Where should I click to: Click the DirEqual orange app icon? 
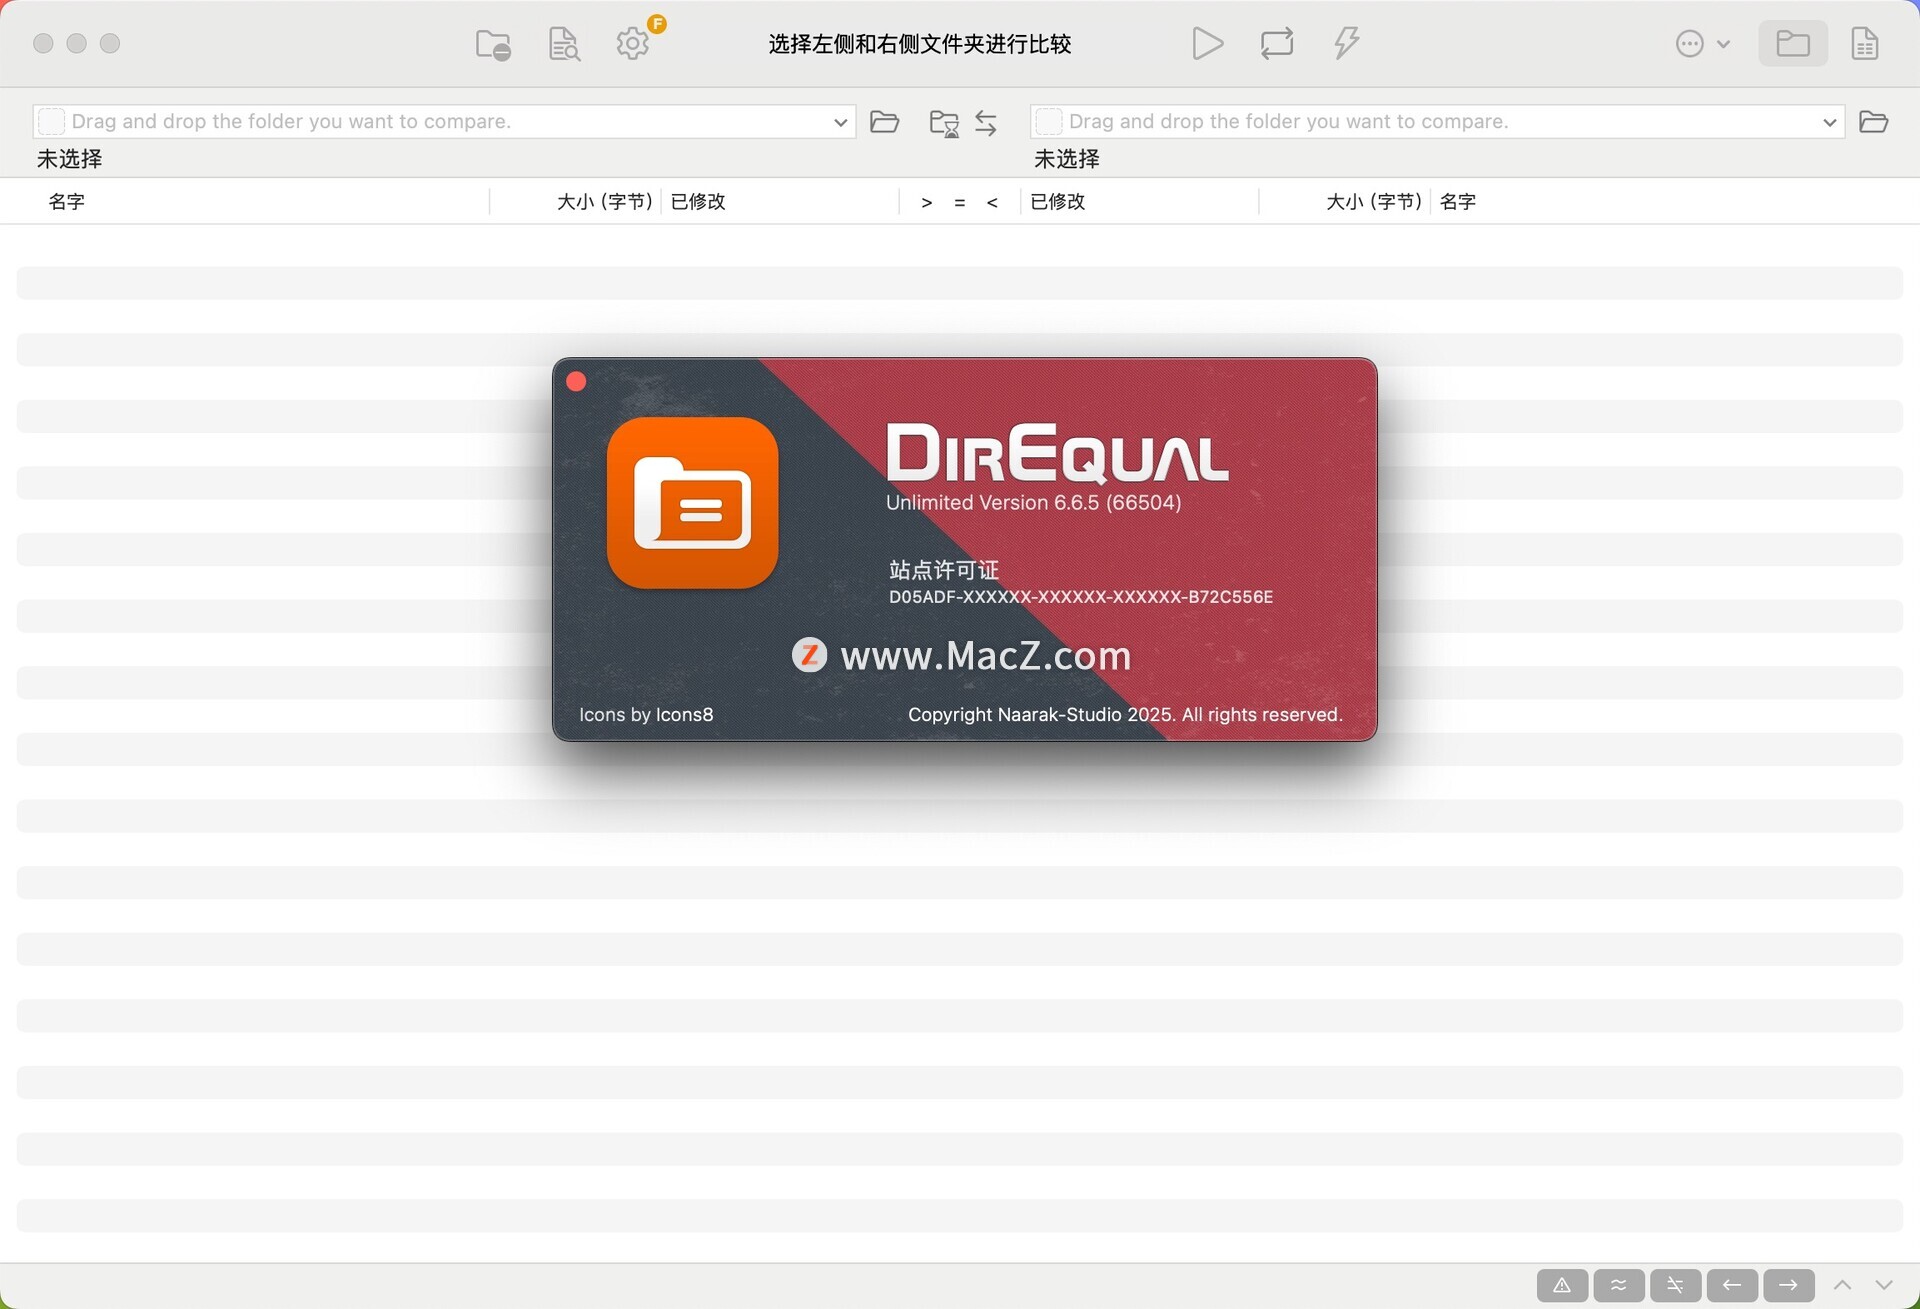point(692,502)
